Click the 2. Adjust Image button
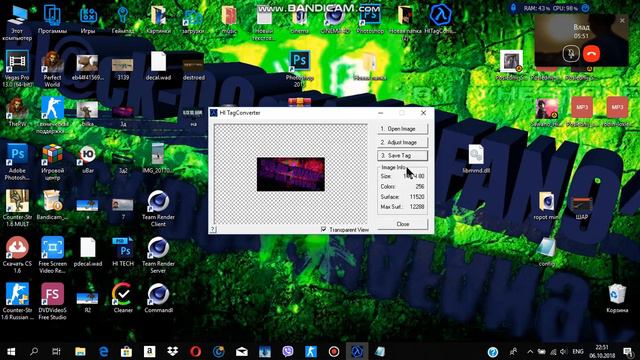 402,142
